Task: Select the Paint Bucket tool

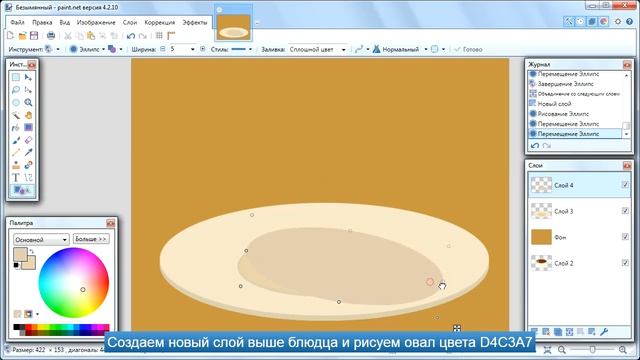Action: pyautogui.click(x=16, y=128)
